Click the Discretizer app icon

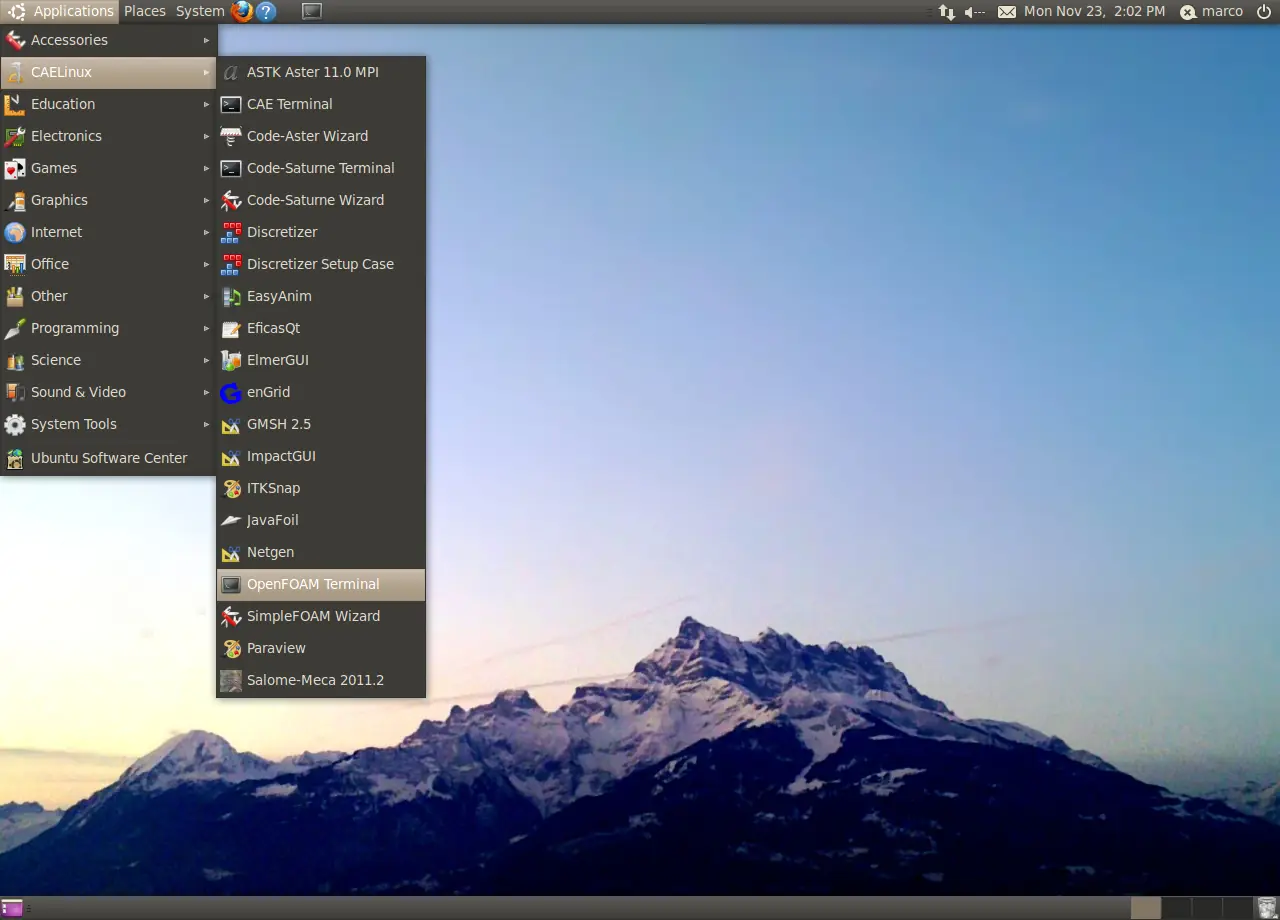231,232
